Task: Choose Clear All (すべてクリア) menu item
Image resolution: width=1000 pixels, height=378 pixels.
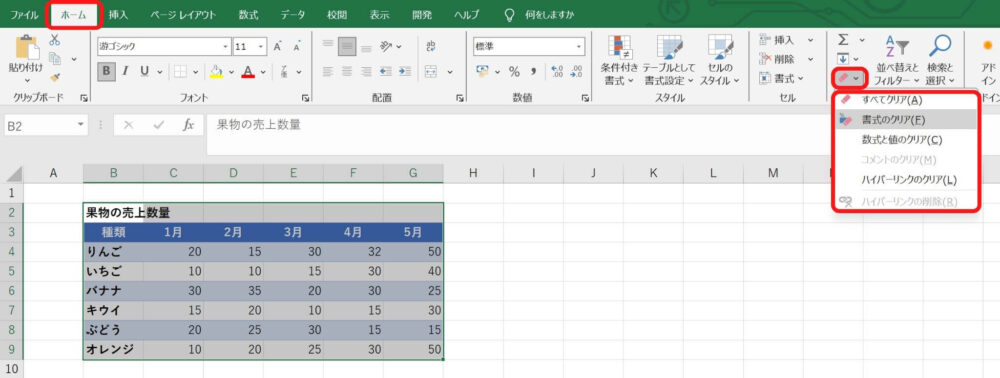Action: (x=907, y=99)
